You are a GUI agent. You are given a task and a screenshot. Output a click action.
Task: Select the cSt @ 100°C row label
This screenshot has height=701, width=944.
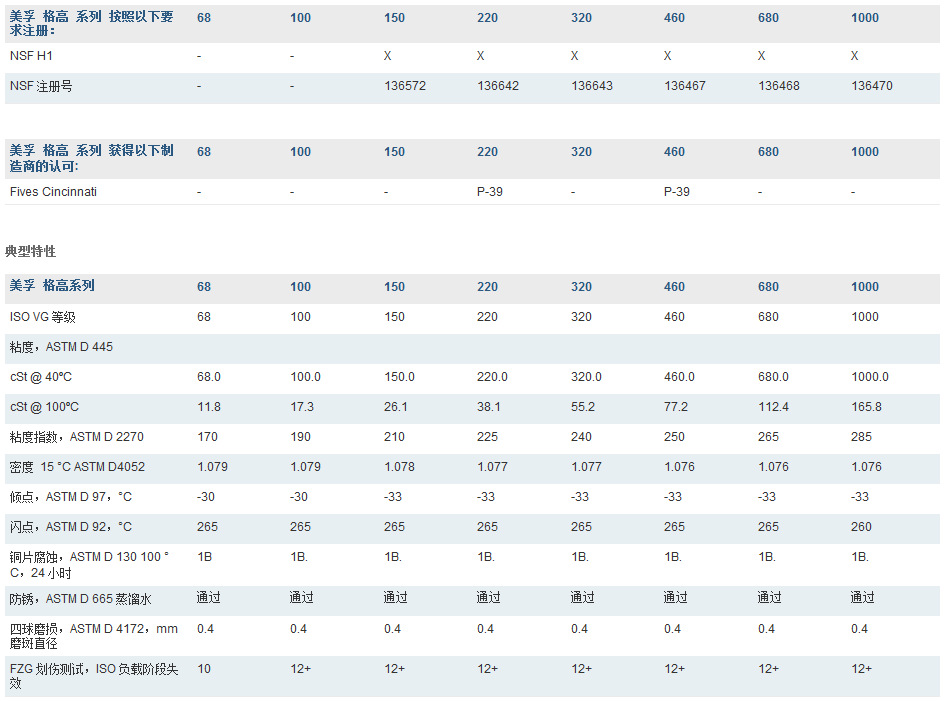44,407
